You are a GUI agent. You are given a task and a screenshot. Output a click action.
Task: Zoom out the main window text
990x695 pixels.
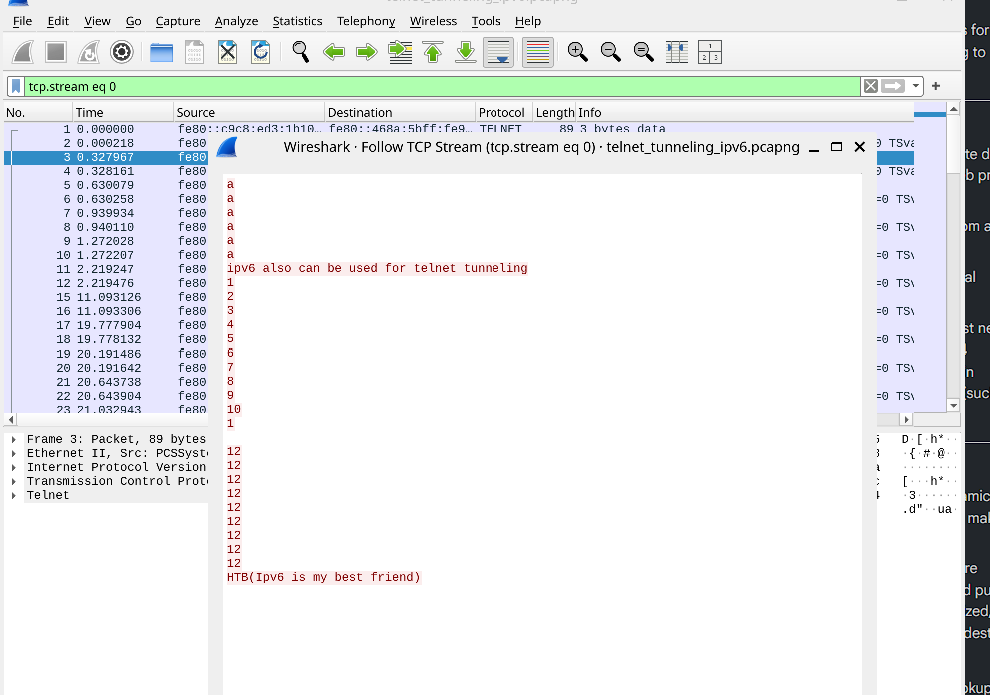tap(611, 52)
